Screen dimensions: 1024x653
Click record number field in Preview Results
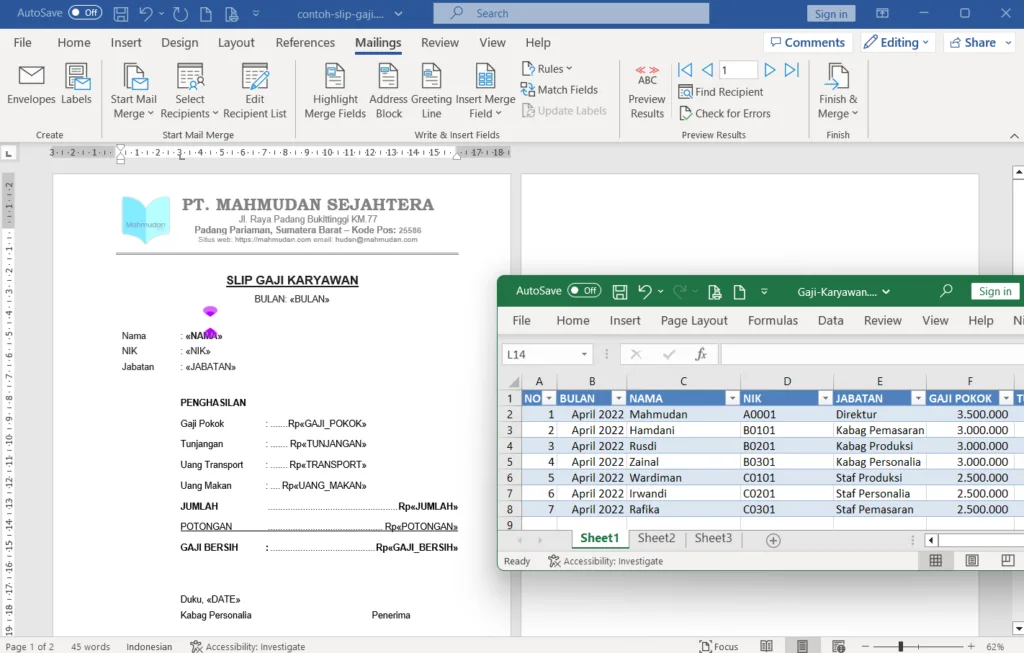pyautogui.click(x=738, y=70)
